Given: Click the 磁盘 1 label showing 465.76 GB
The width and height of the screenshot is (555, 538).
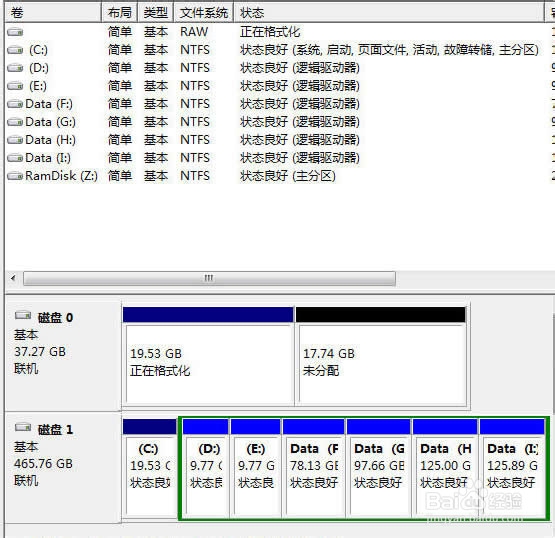Looking at the screenshot, I should tap(63, 467).
